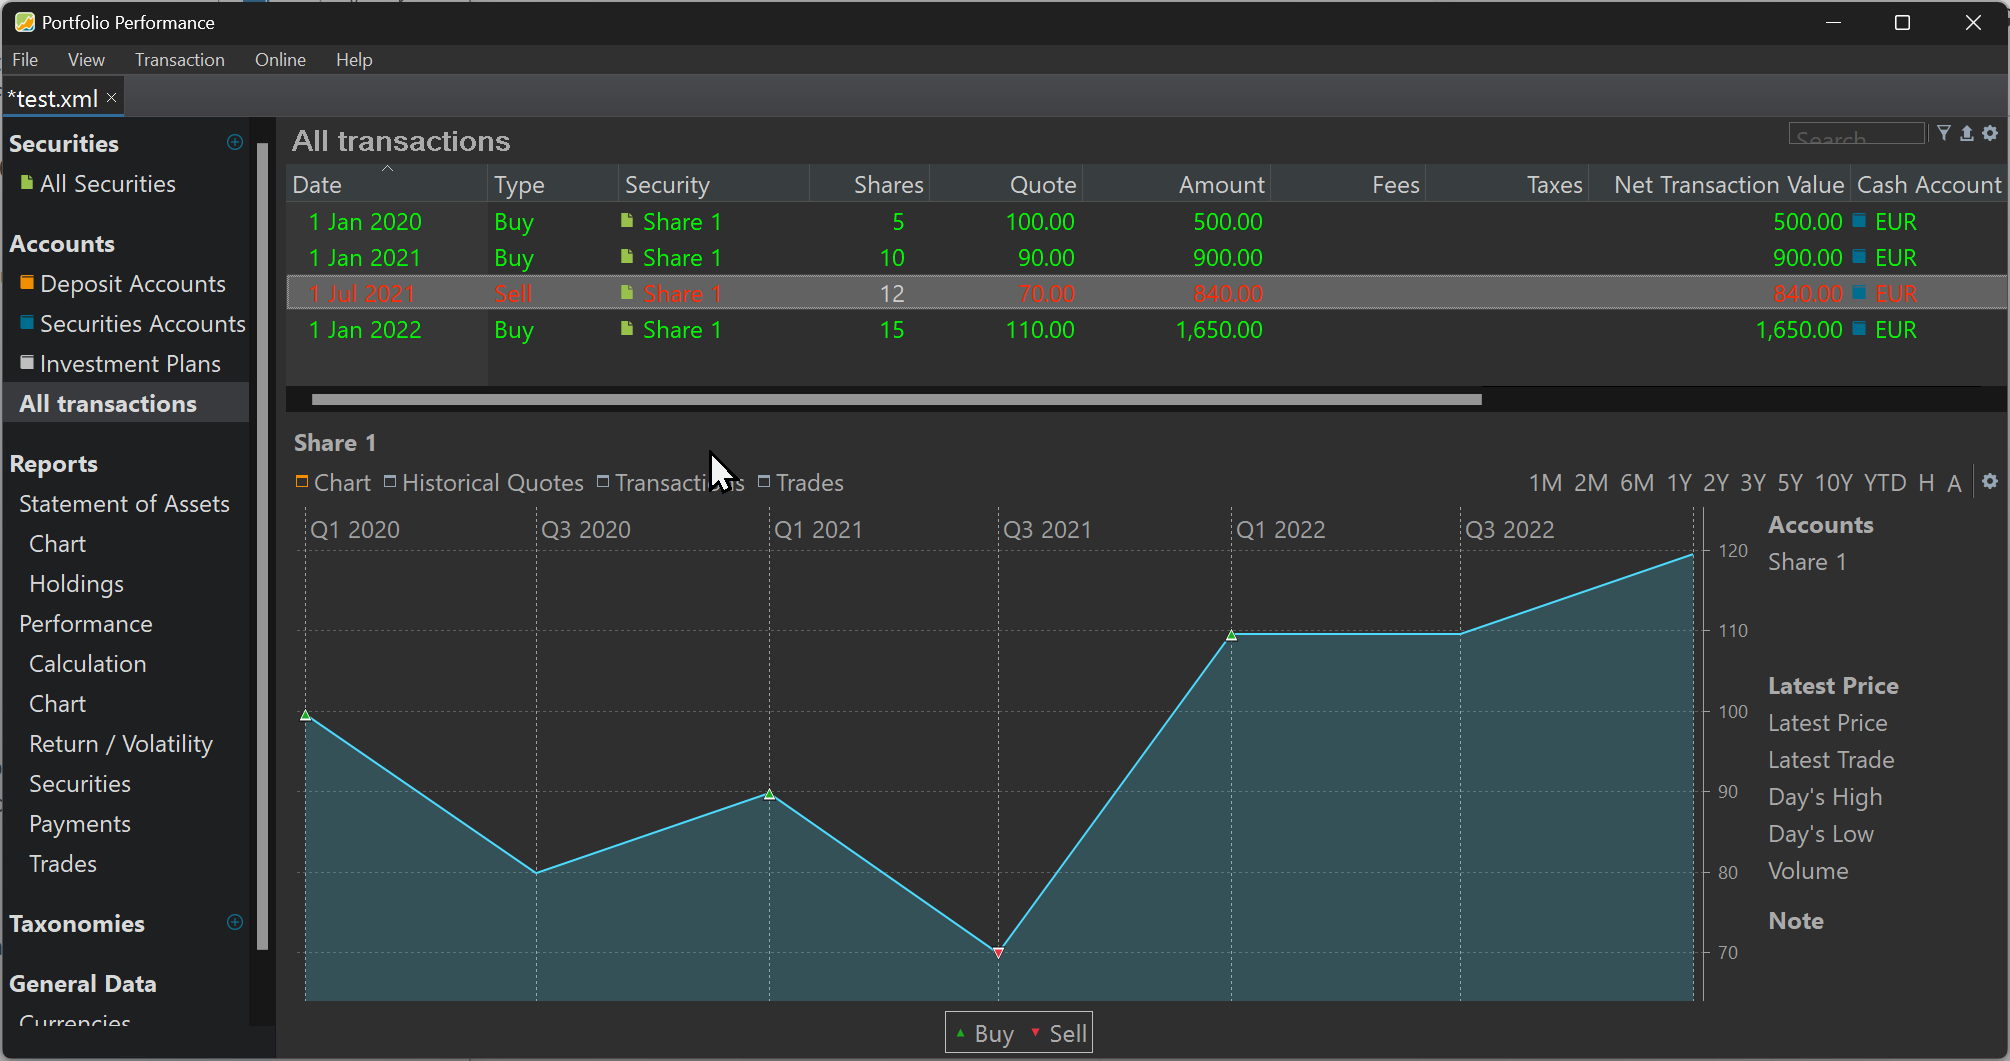Set chart range to YTD

click(1885, 483)
